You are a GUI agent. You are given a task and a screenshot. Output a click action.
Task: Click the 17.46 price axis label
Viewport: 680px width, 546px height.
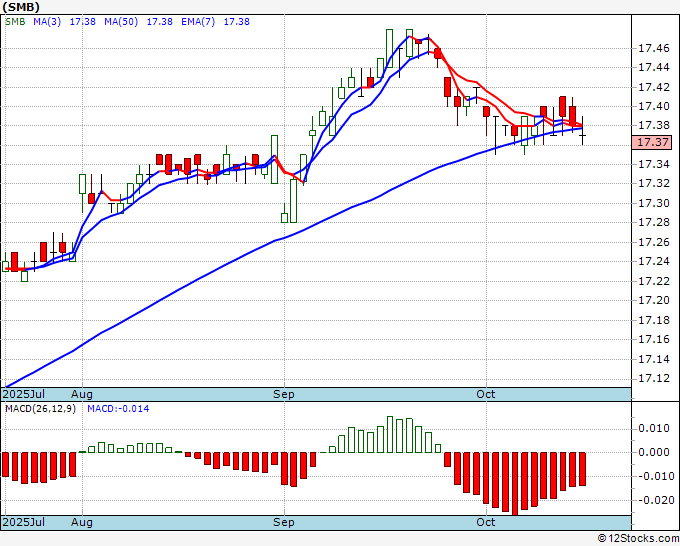pyautogui.click(x=654, y=48)
